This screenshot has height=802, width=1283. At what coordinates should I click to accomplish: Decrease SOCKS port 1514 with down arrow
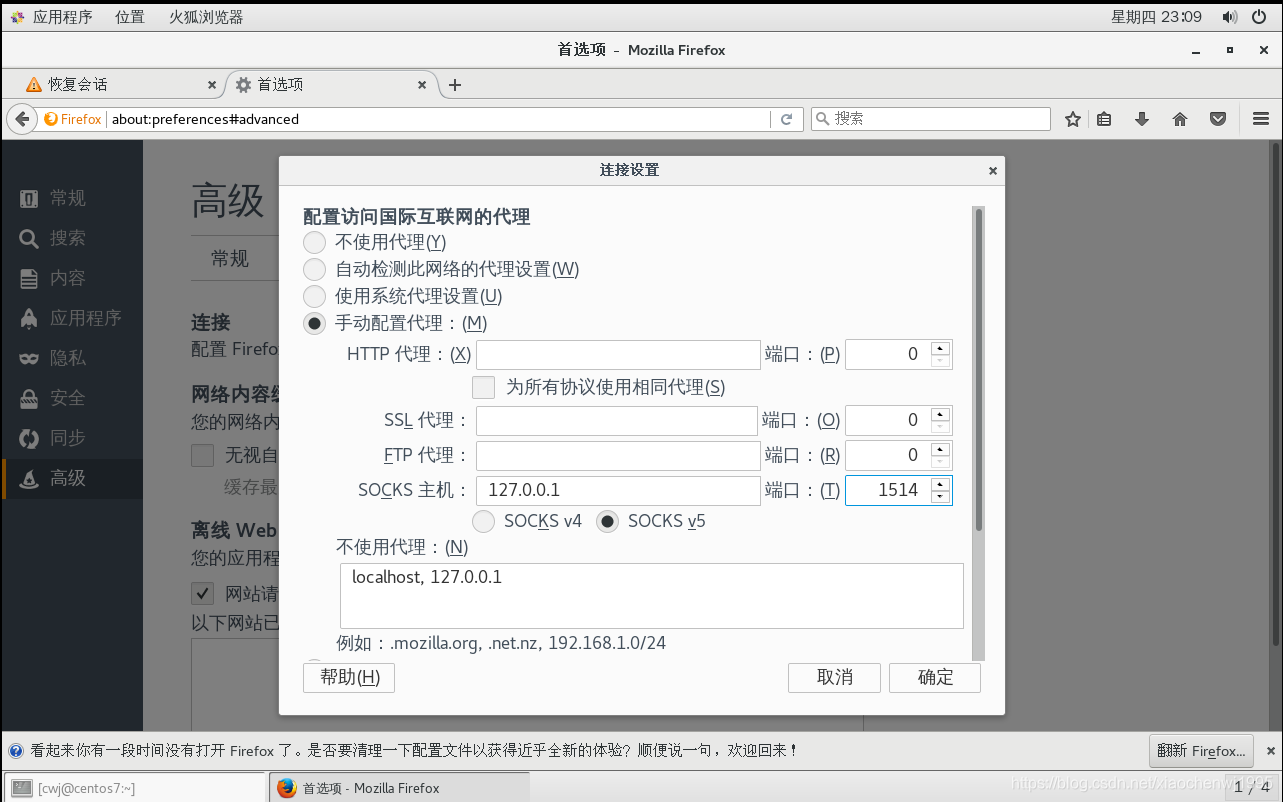click(x=940, y=497)
